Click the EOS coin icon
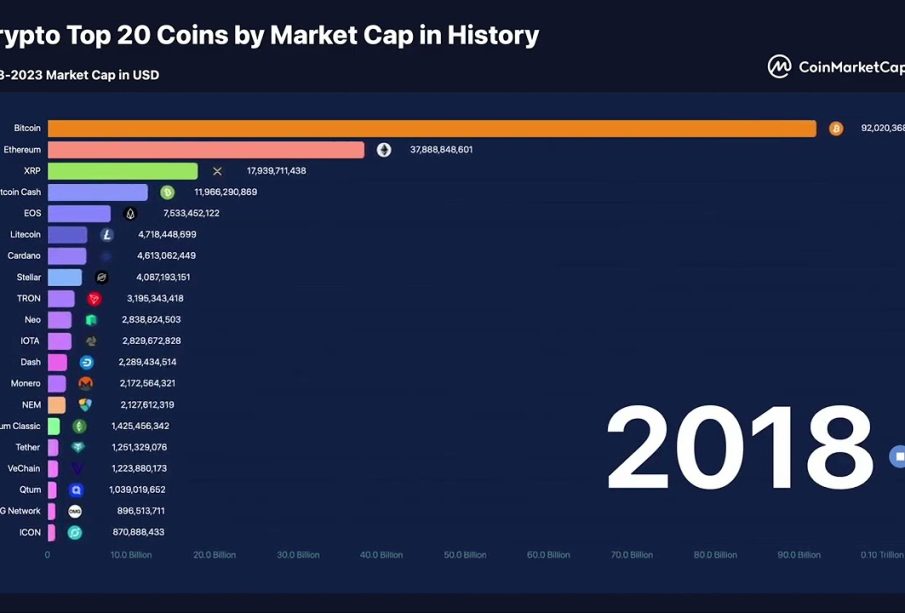905x613 pixels. coord(130,213)
